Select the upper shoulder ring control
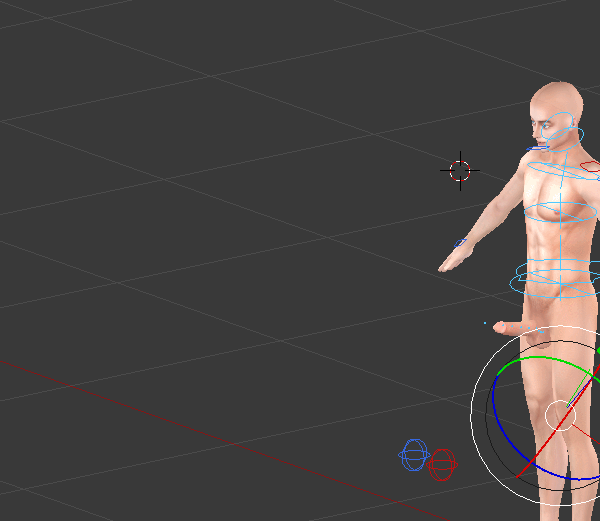This screenshot has width=600, height=521. (562, 171)
